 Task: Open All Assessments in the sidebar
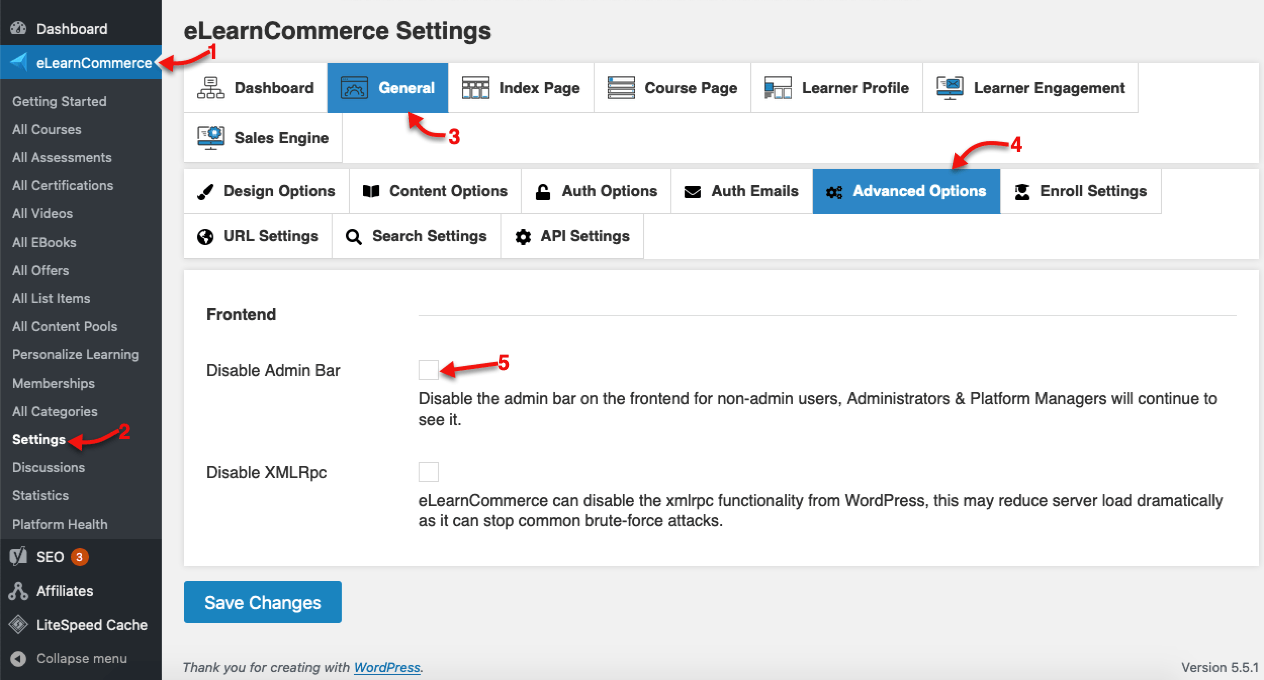tap(62, 157)
